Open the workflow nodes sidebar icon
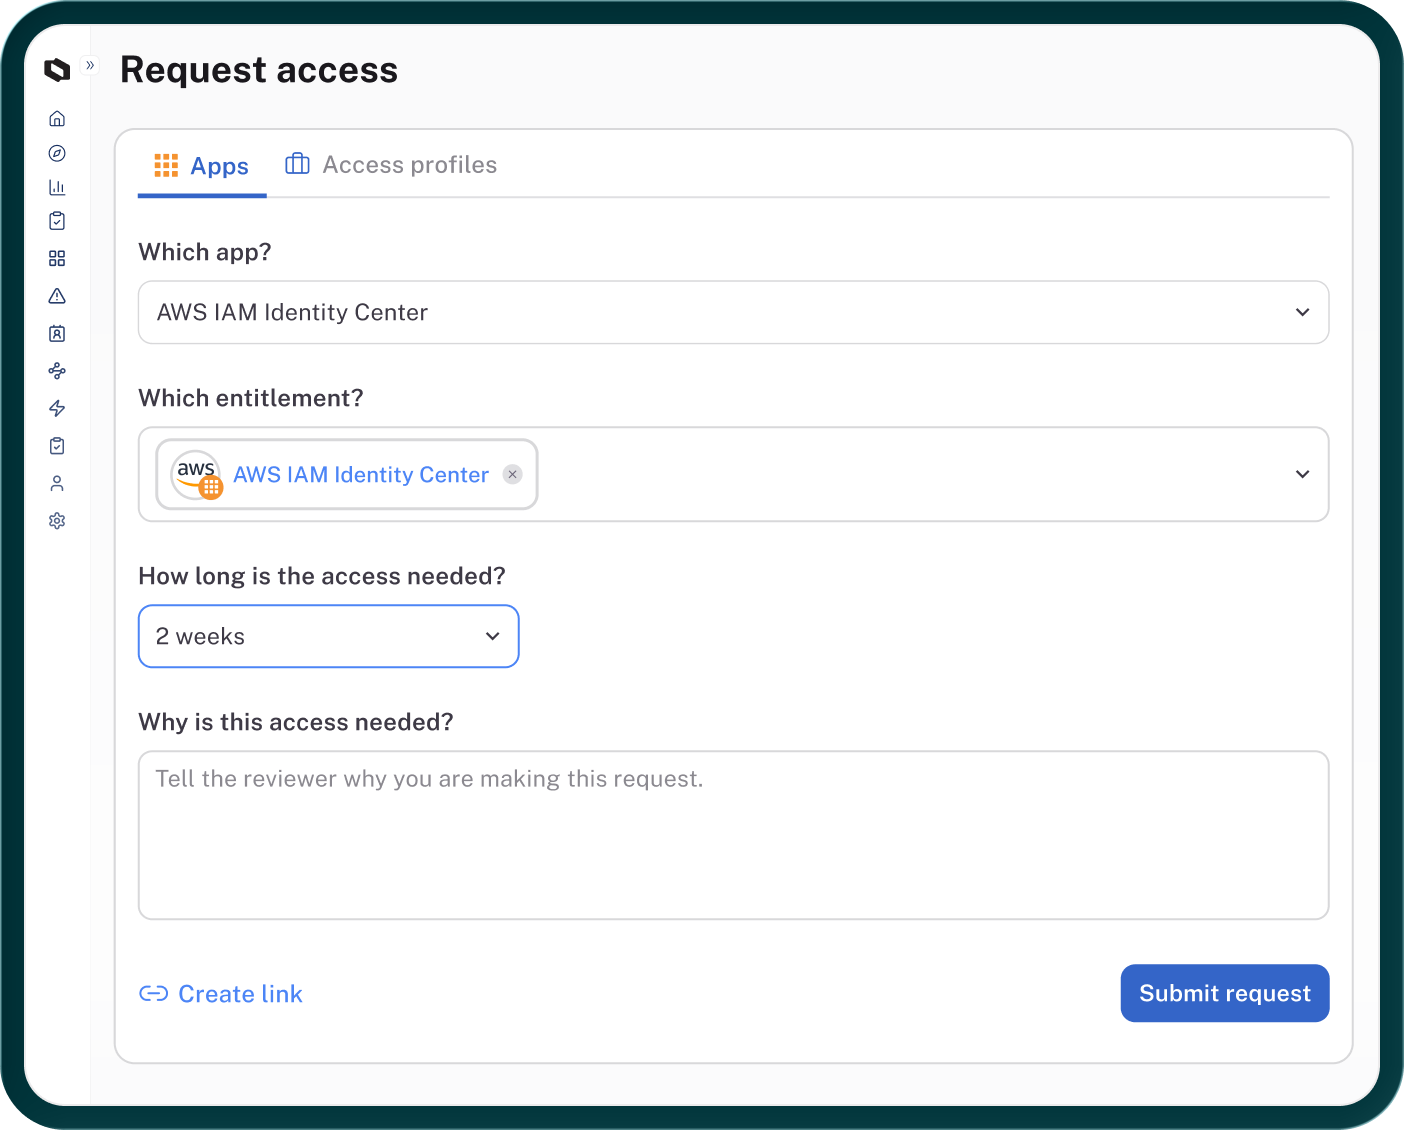This screenshot has width=1404, height=1130. [x=57, y=371]
